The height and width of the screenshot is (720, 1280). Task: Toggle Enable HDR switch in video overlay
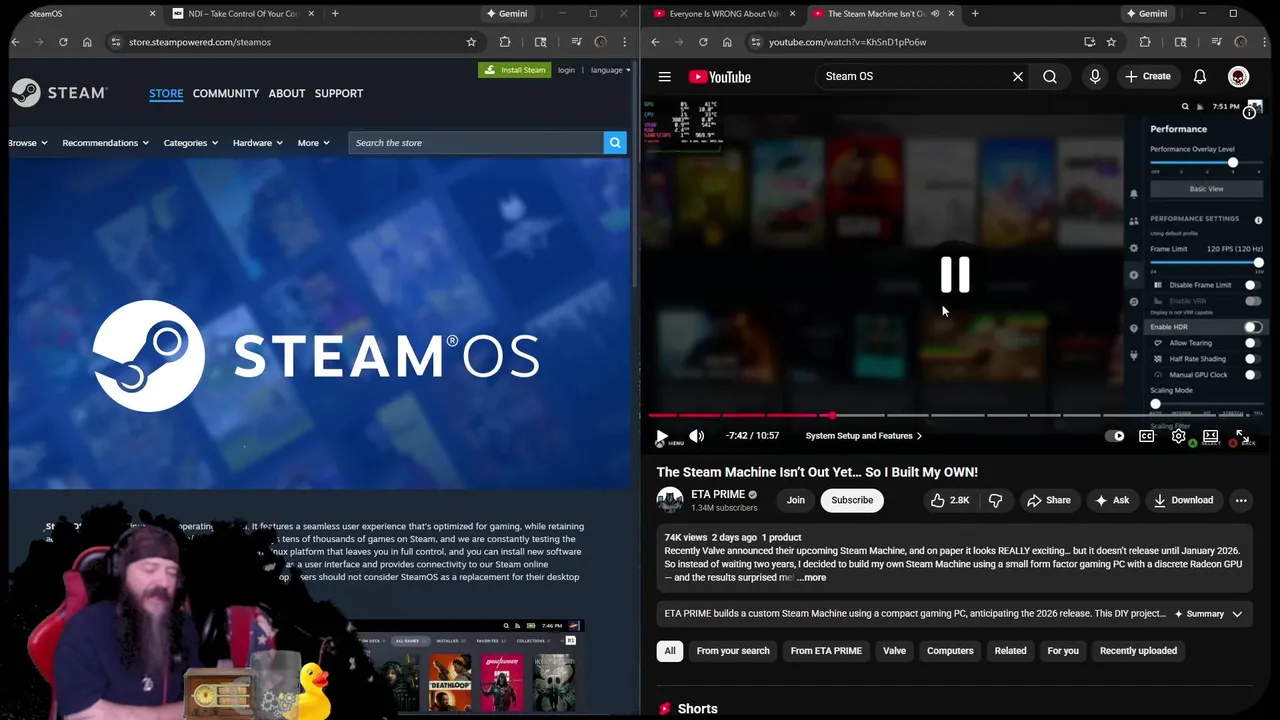1252,327
